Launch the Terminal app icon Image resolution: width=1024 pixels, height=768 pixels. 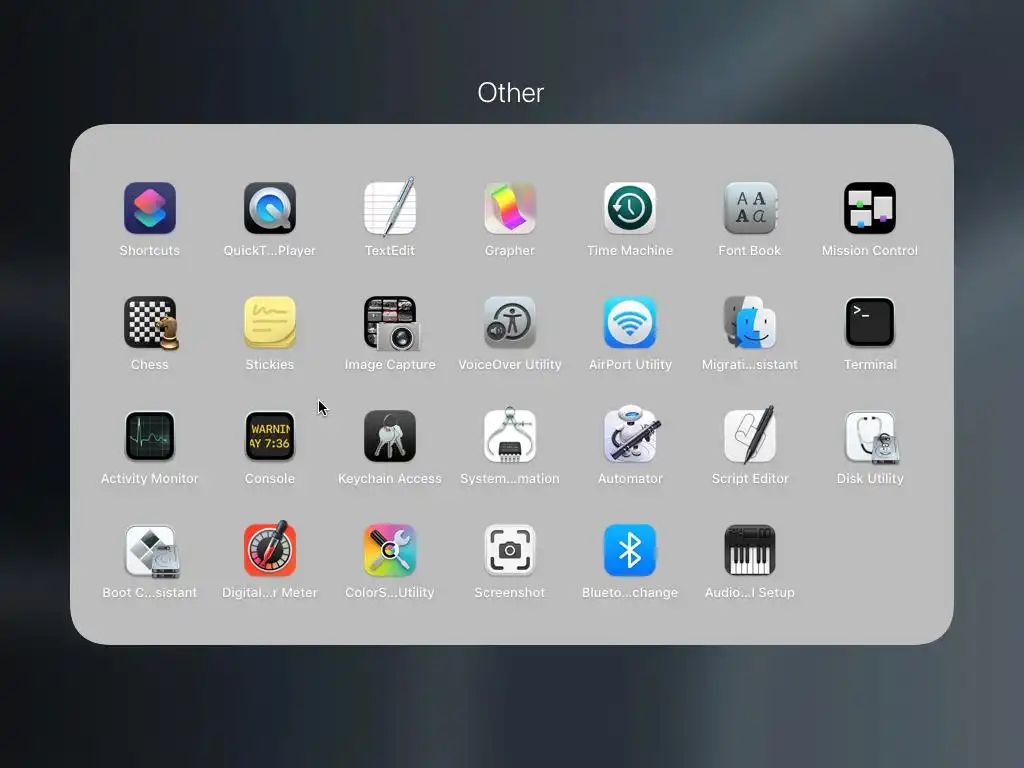pyautogui.click(x=870, y=323)
